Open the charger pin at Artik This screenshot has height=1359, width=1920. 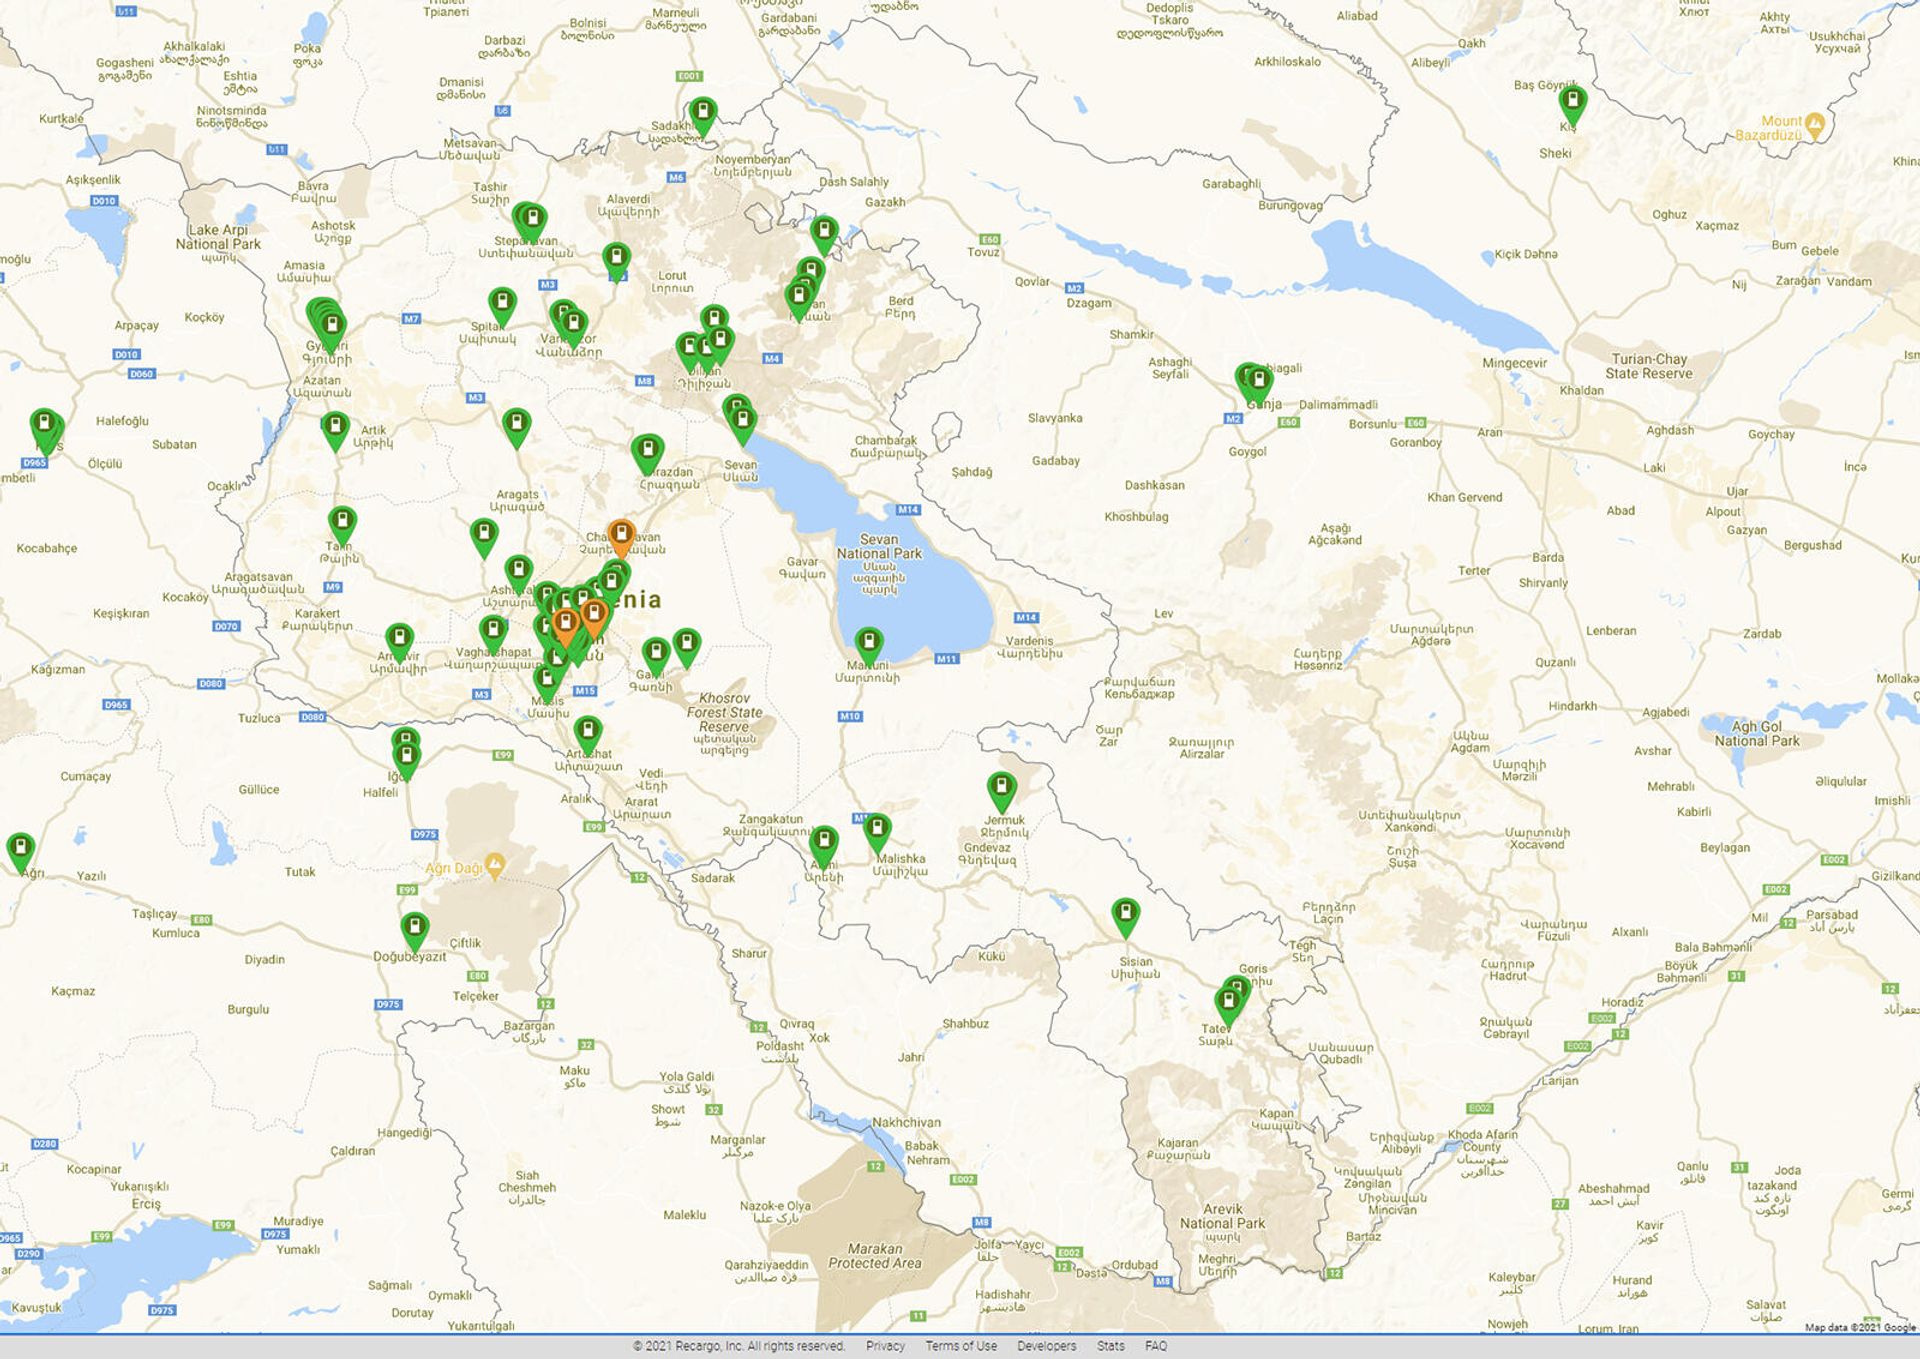[335, 431]
